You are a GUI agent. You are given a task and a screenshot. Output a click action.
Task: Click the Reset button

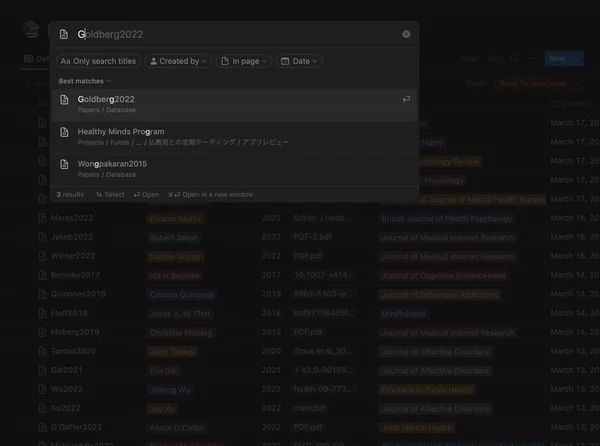[476, 83]
